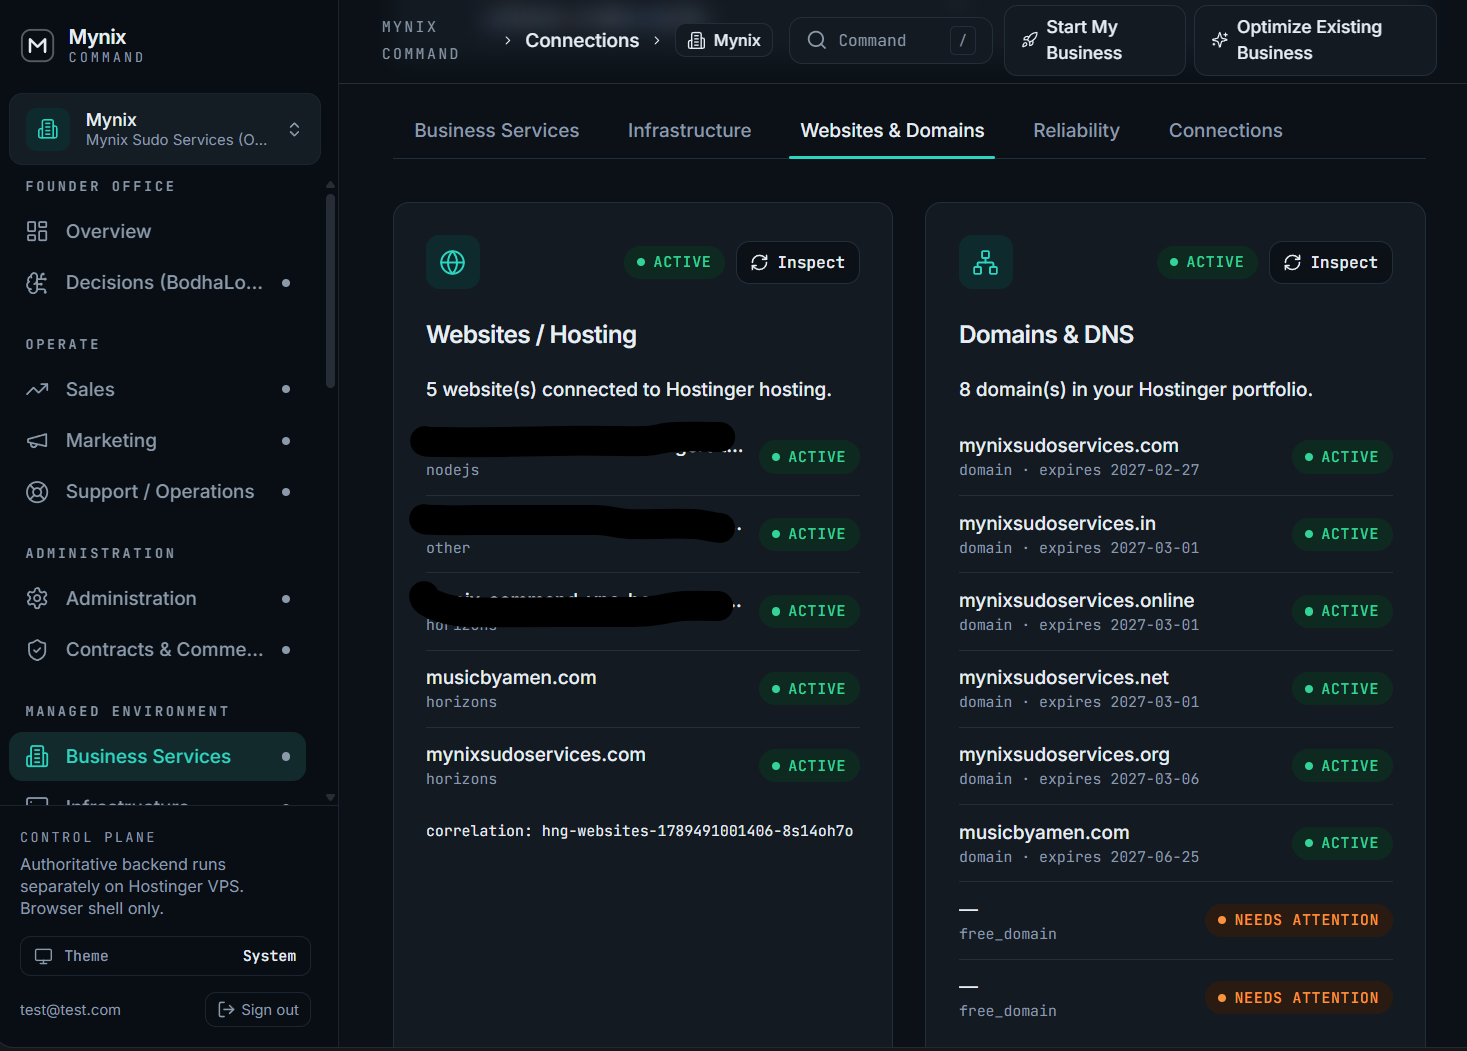Switch to the Reliability tab
Image resolution: width=1467 pixels, height=1051 pixels.
click(1076, 130)
